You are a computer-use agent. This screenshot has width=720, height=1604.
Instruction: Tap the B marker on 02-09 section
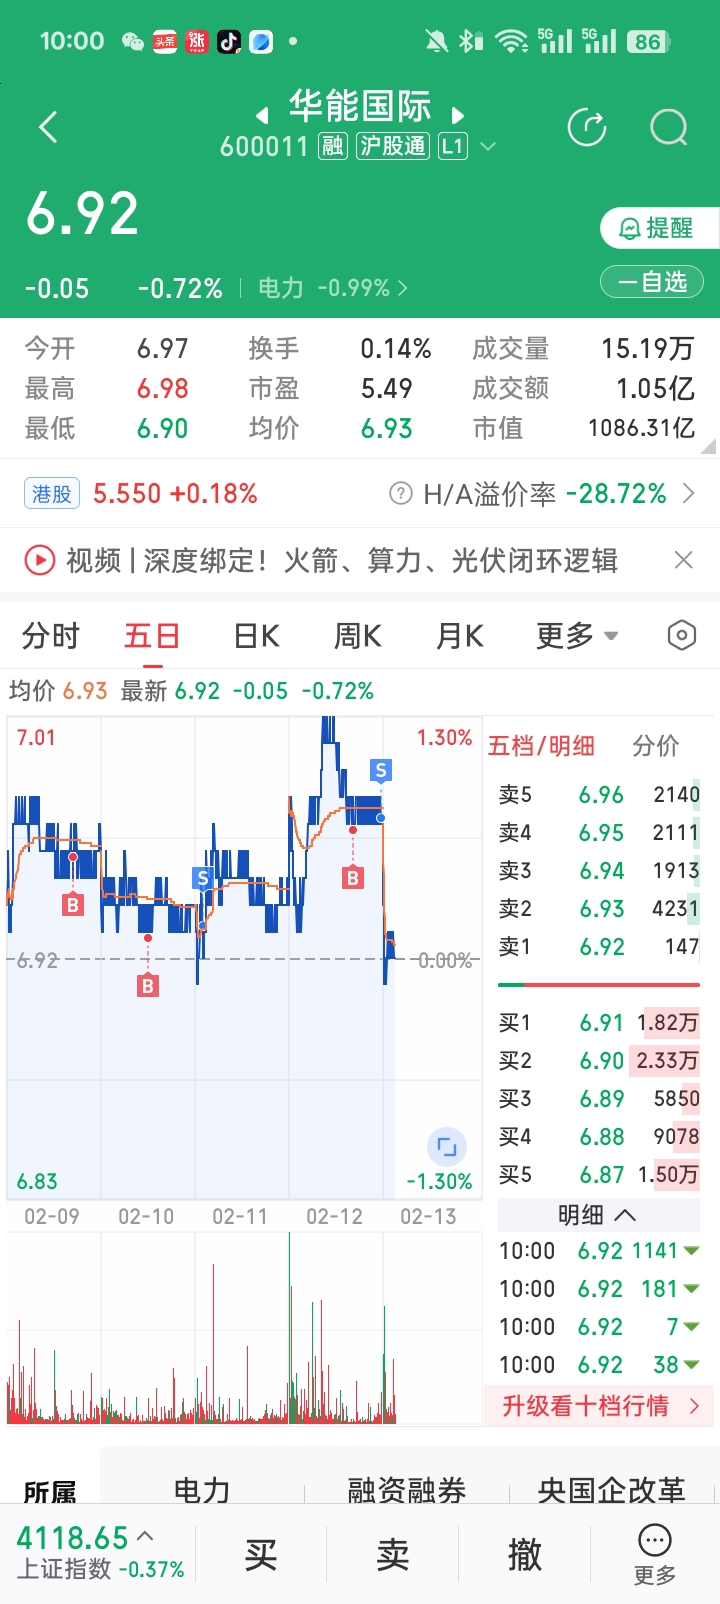coord(72,905)
